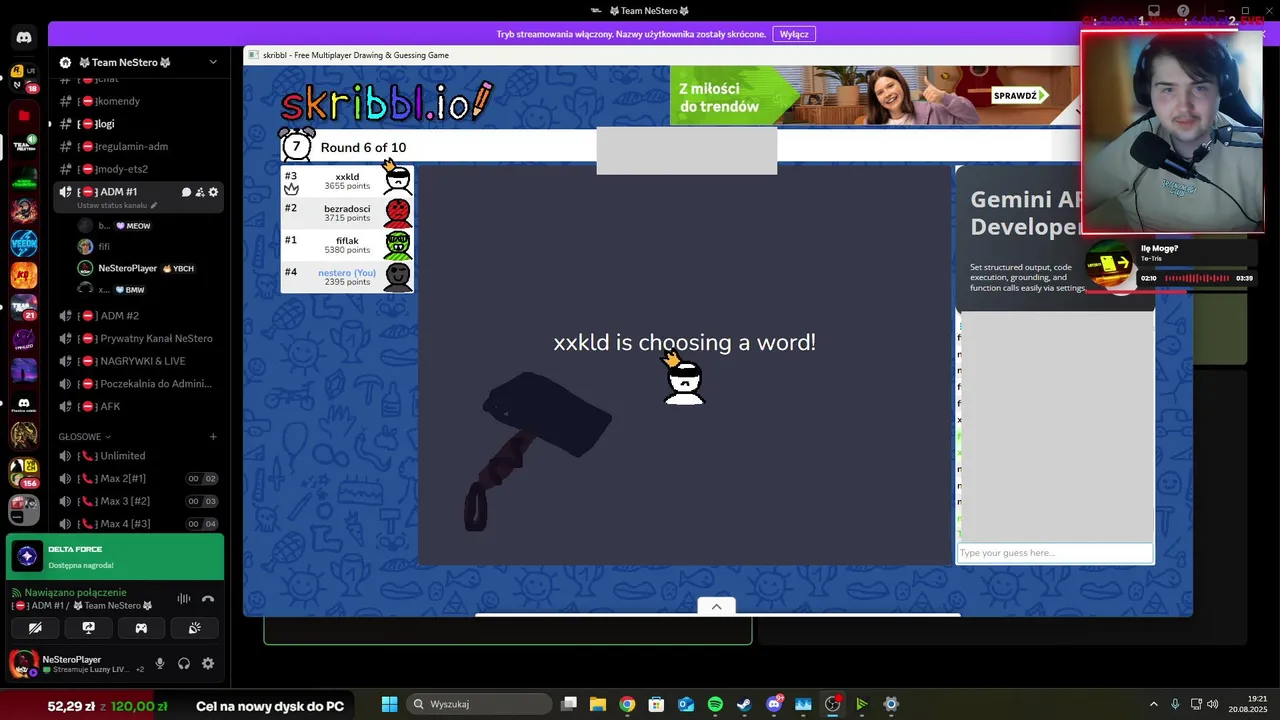Click the Wyszukaj taskbar search box

pos(479,704)
